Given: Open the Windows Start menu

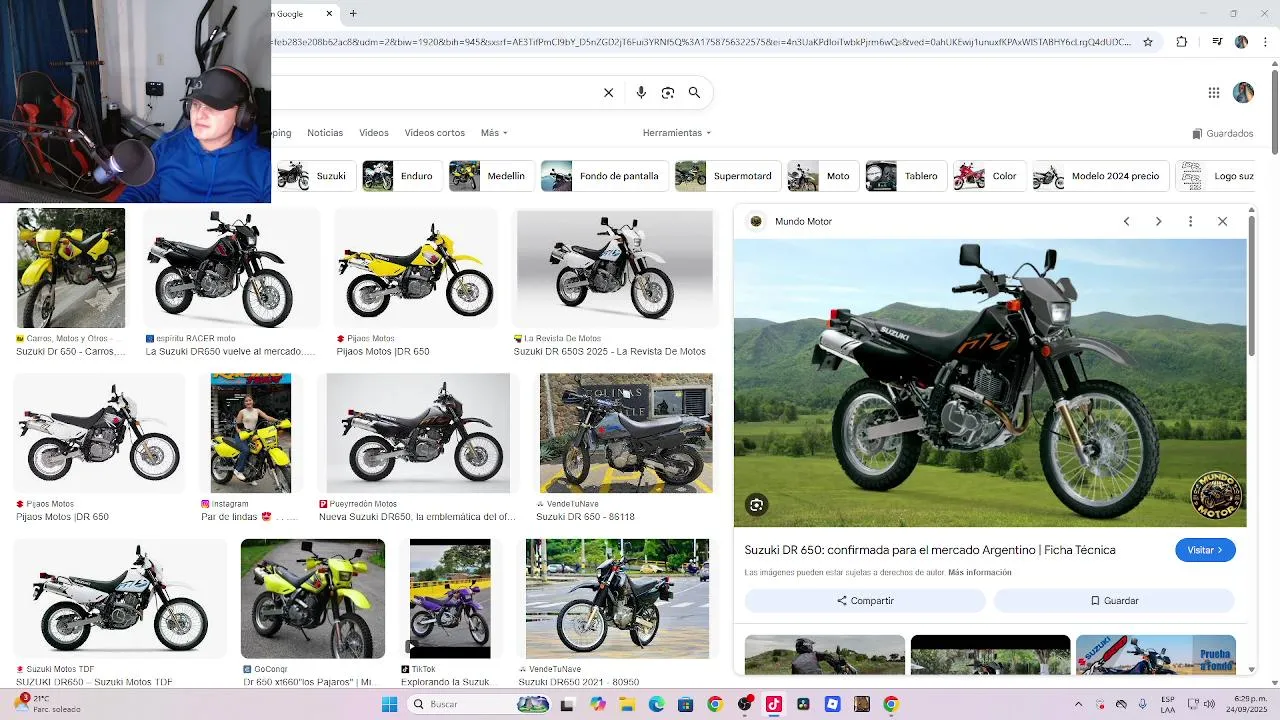Looking at the screenshot, I should 389,704.
